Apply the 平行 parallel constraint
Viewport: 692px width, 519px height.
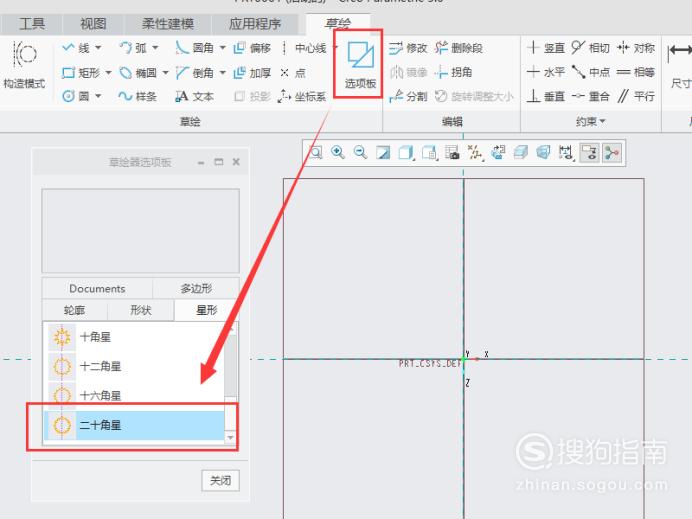tap(636, 96)
